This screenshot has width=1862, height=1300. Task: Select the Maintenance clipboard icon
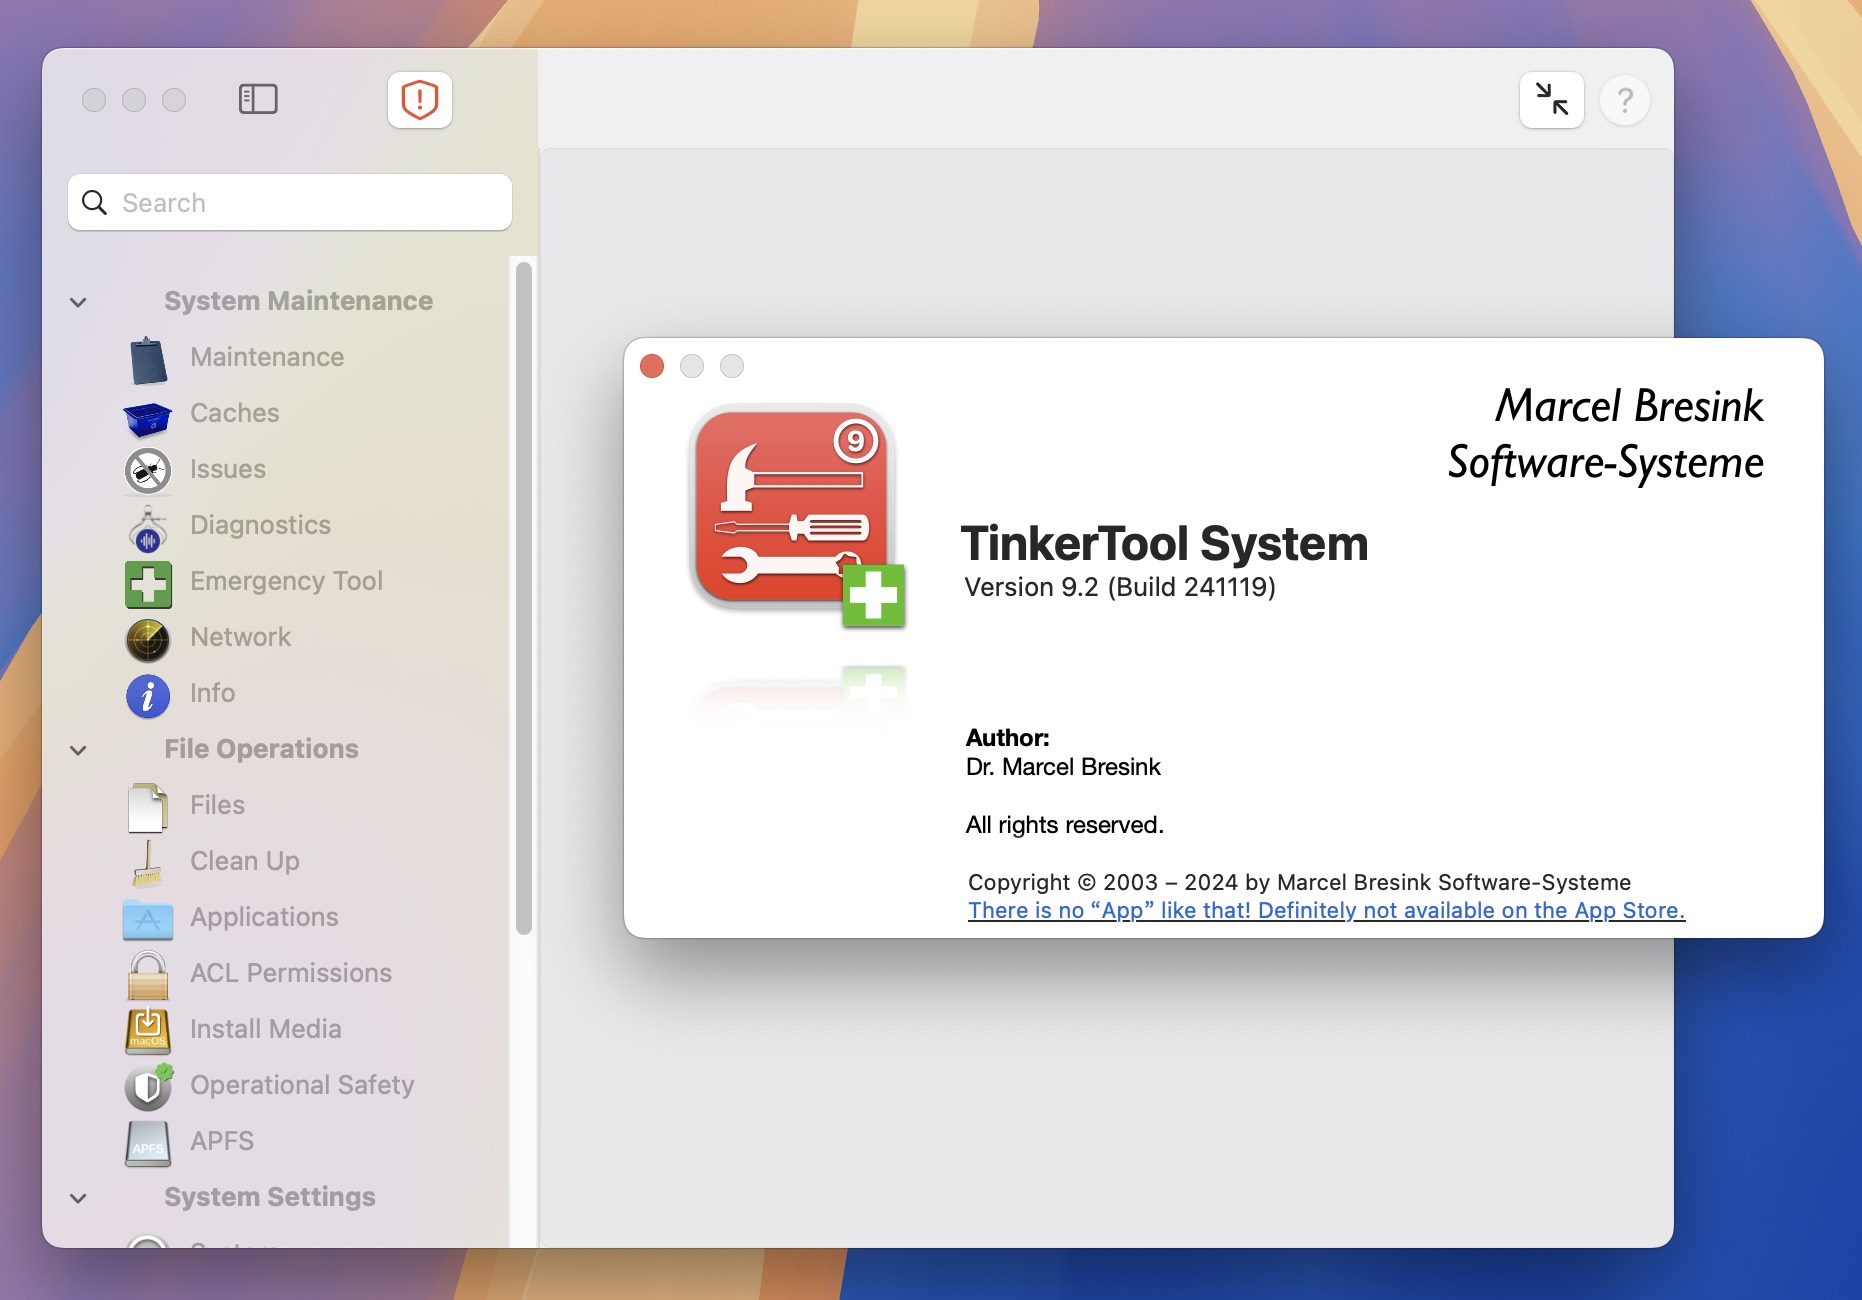click(148, 360)
